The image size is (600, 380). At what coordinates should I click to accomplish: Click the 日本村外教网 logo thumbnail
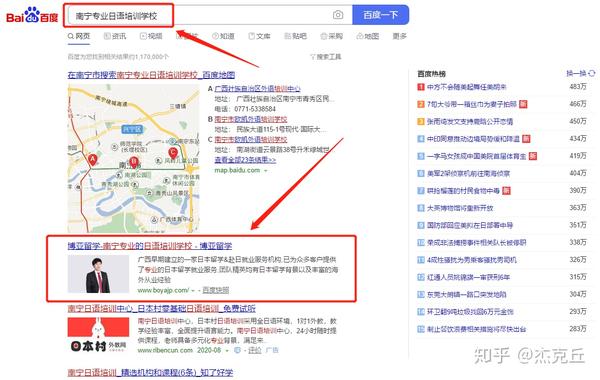tap(98, 336)
